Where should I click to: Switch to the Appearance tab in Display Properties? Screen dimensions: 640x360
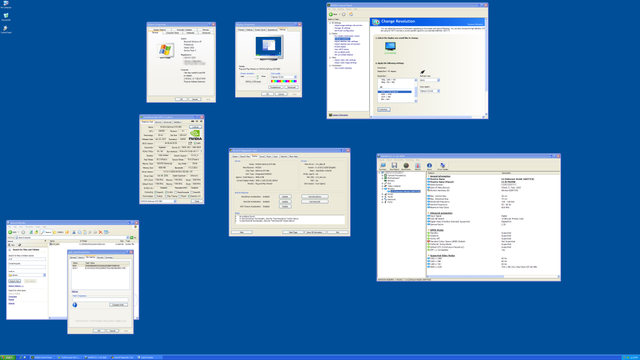tap(272, 30)
